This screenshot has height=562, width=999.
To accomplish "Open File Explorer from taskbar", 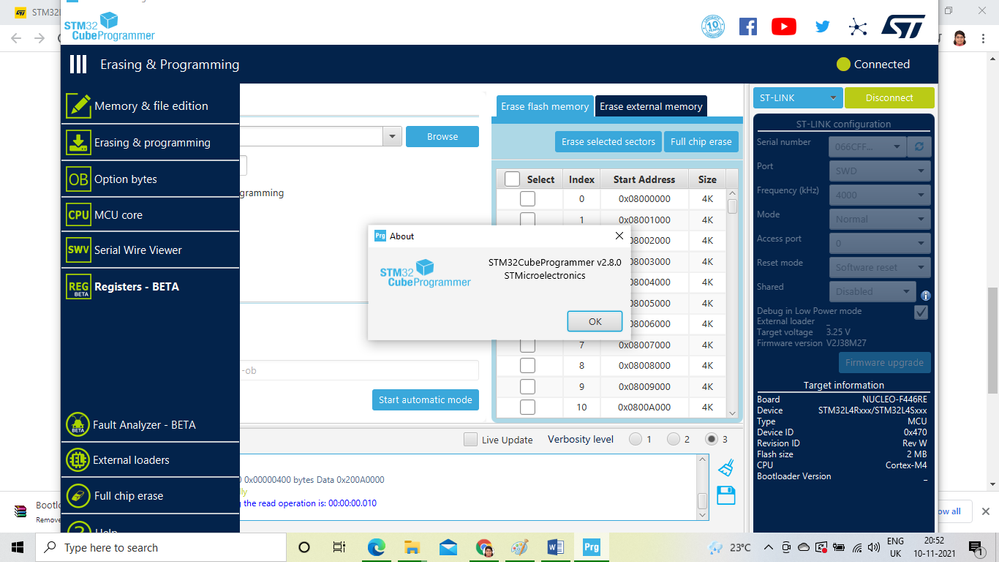I will tap(412, 547).
